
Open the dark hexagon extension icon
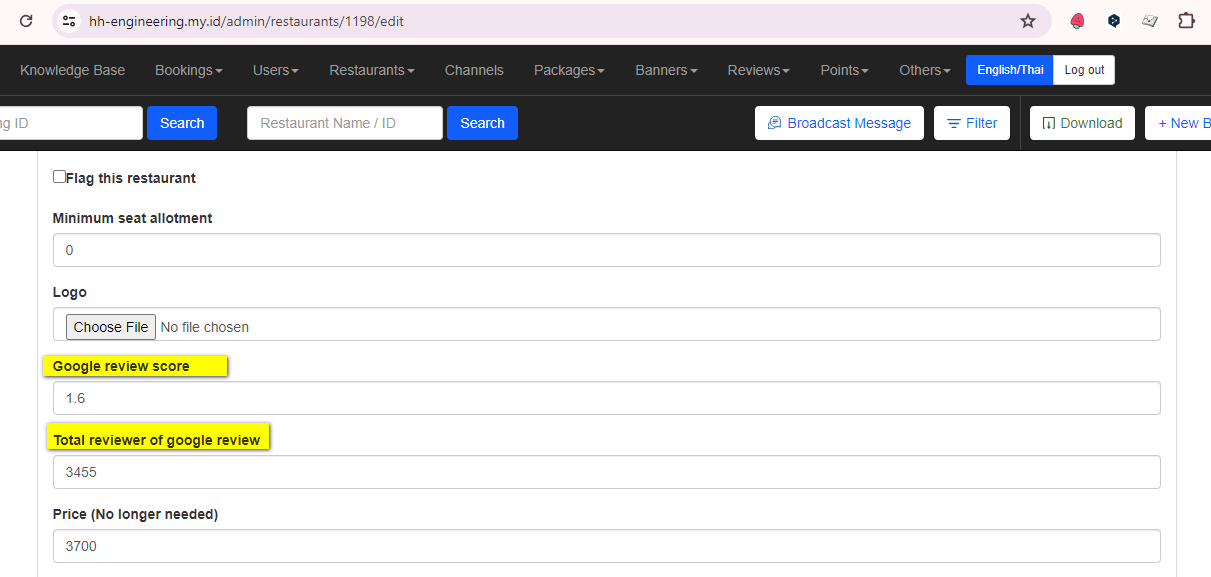point(1113,21)
